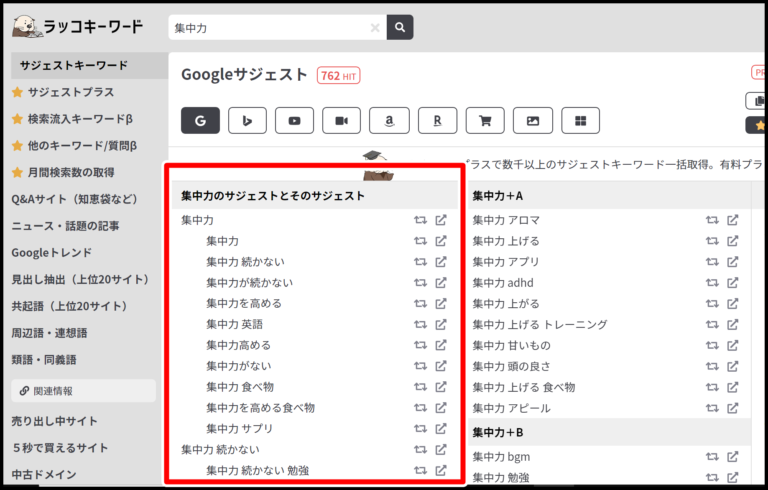Select the shopping cart source icon

485,121
